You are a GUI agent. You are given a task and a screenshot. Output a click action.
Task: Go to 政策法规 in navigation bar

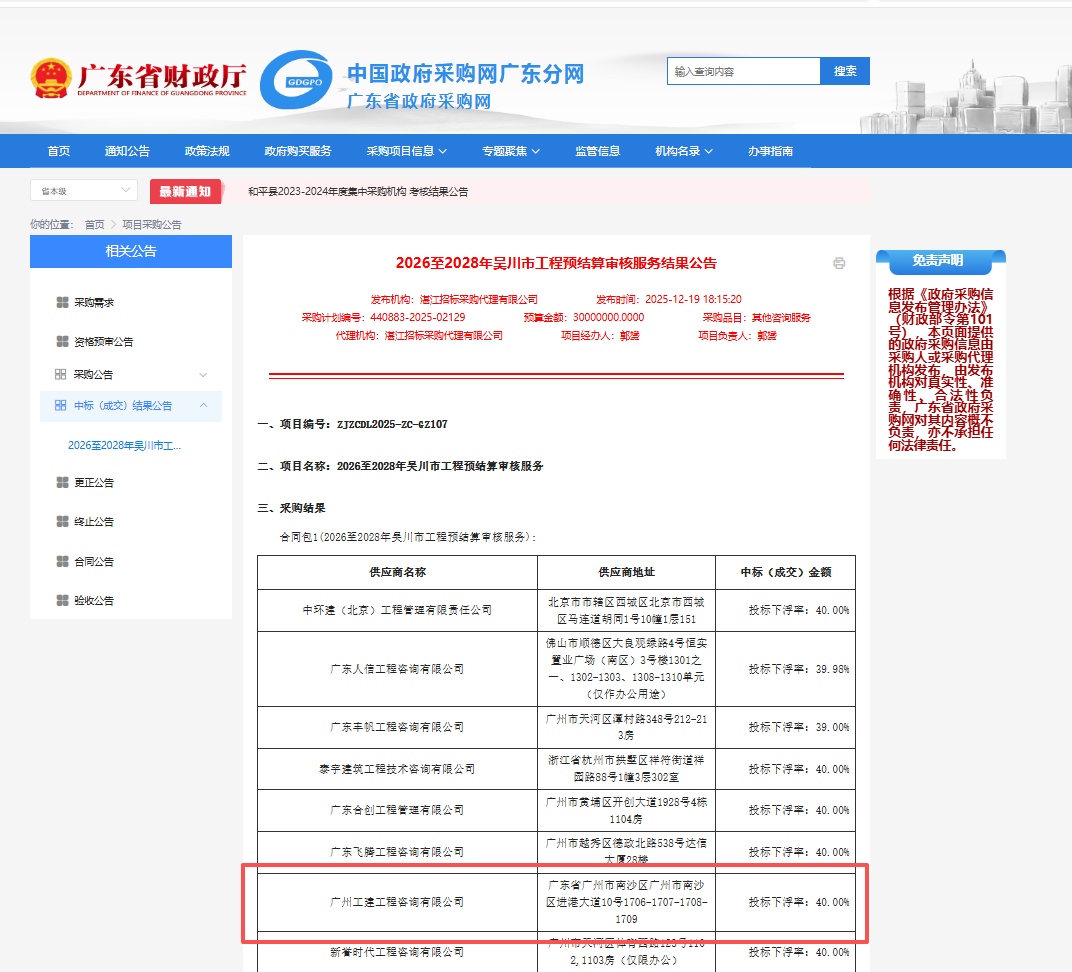point(207,151)
